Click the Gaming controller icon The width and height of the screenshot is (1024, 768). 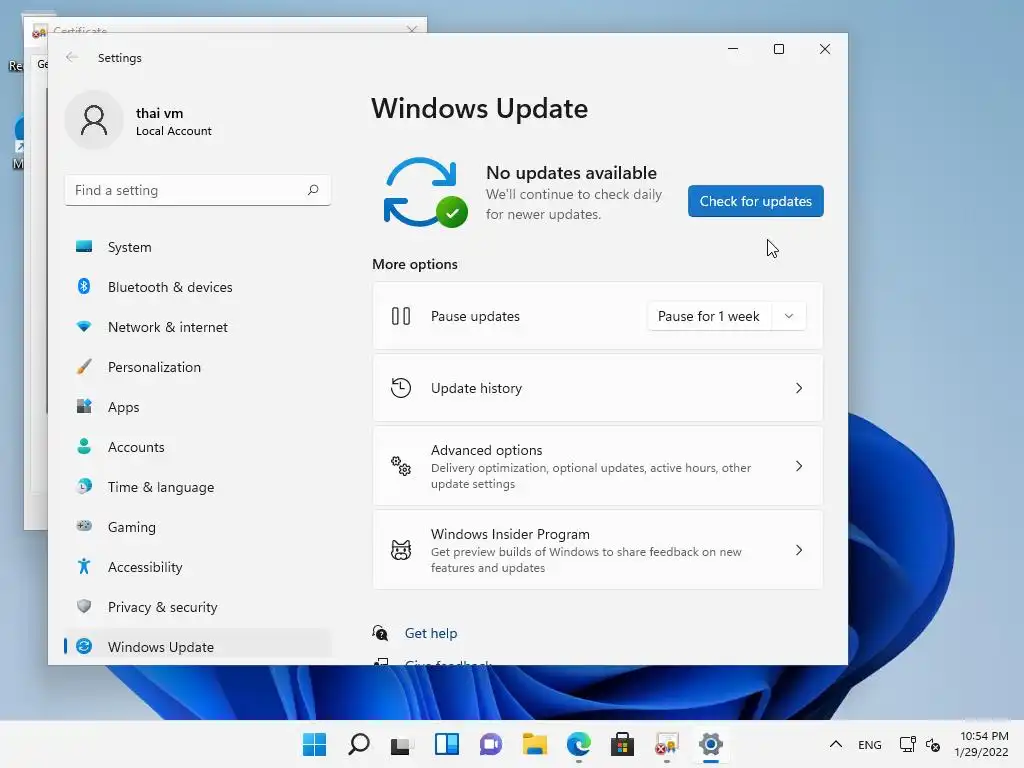[84, 526]
